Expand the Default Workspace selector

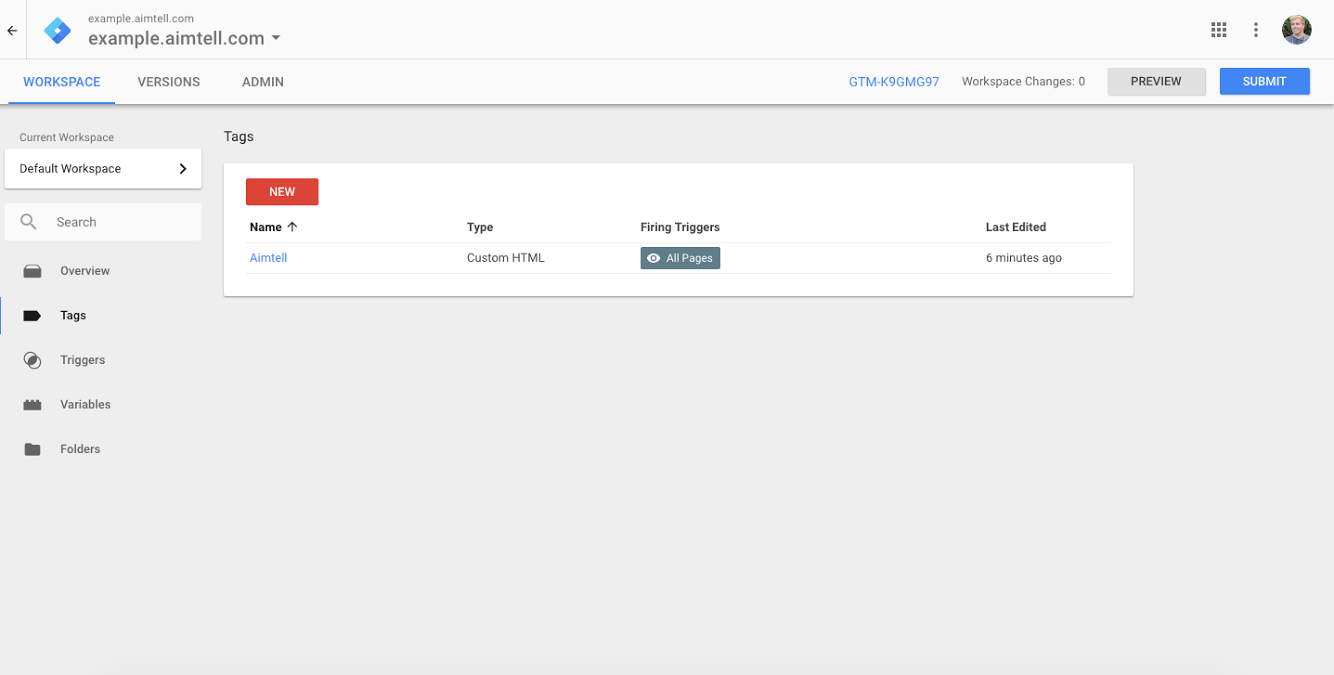point(103,169)
